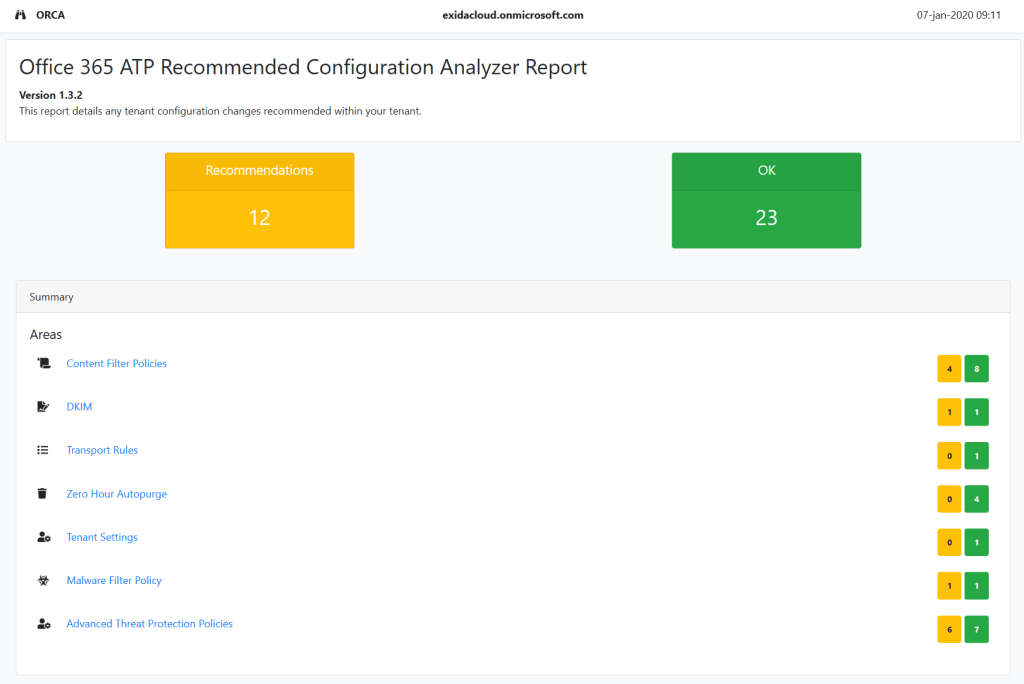Open the Malware Filter Policy link

[x=113, y=580]
